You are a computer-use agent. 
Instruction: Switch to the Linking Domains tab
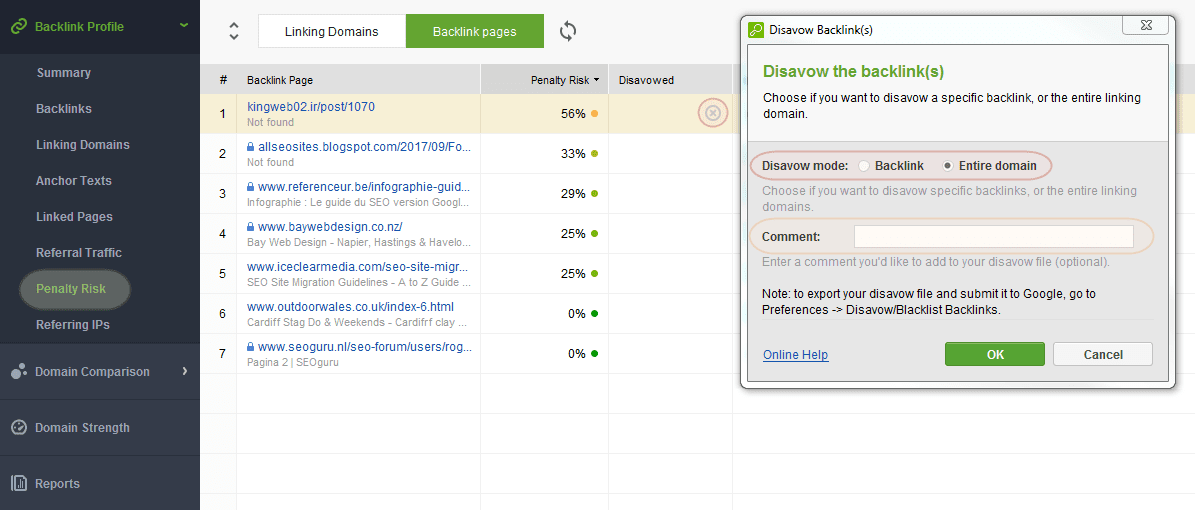pyautogui.click(x=331, y=31)
